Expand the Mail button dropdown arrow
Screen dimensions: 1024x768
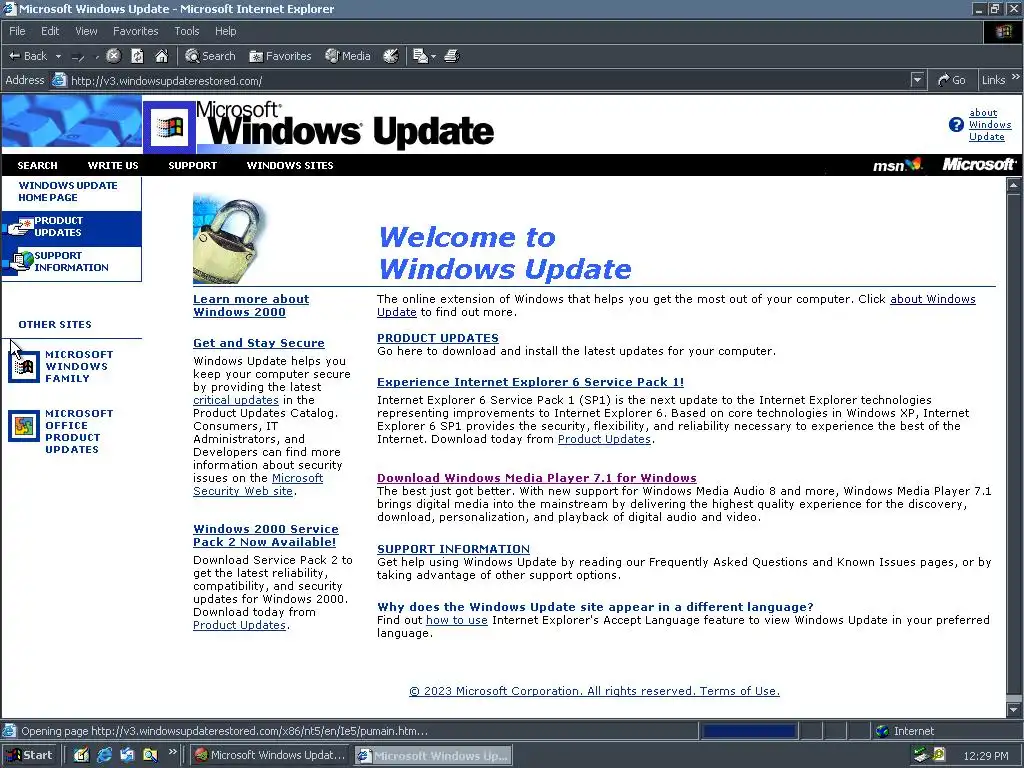point(433,57)
